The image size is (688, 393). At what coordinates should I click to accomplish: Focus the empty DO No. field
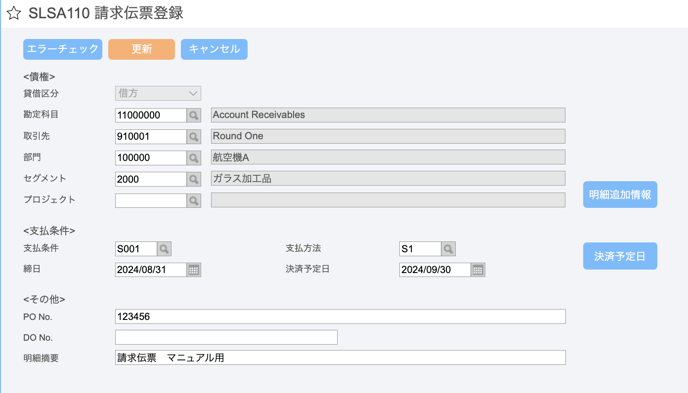(226, 337)
